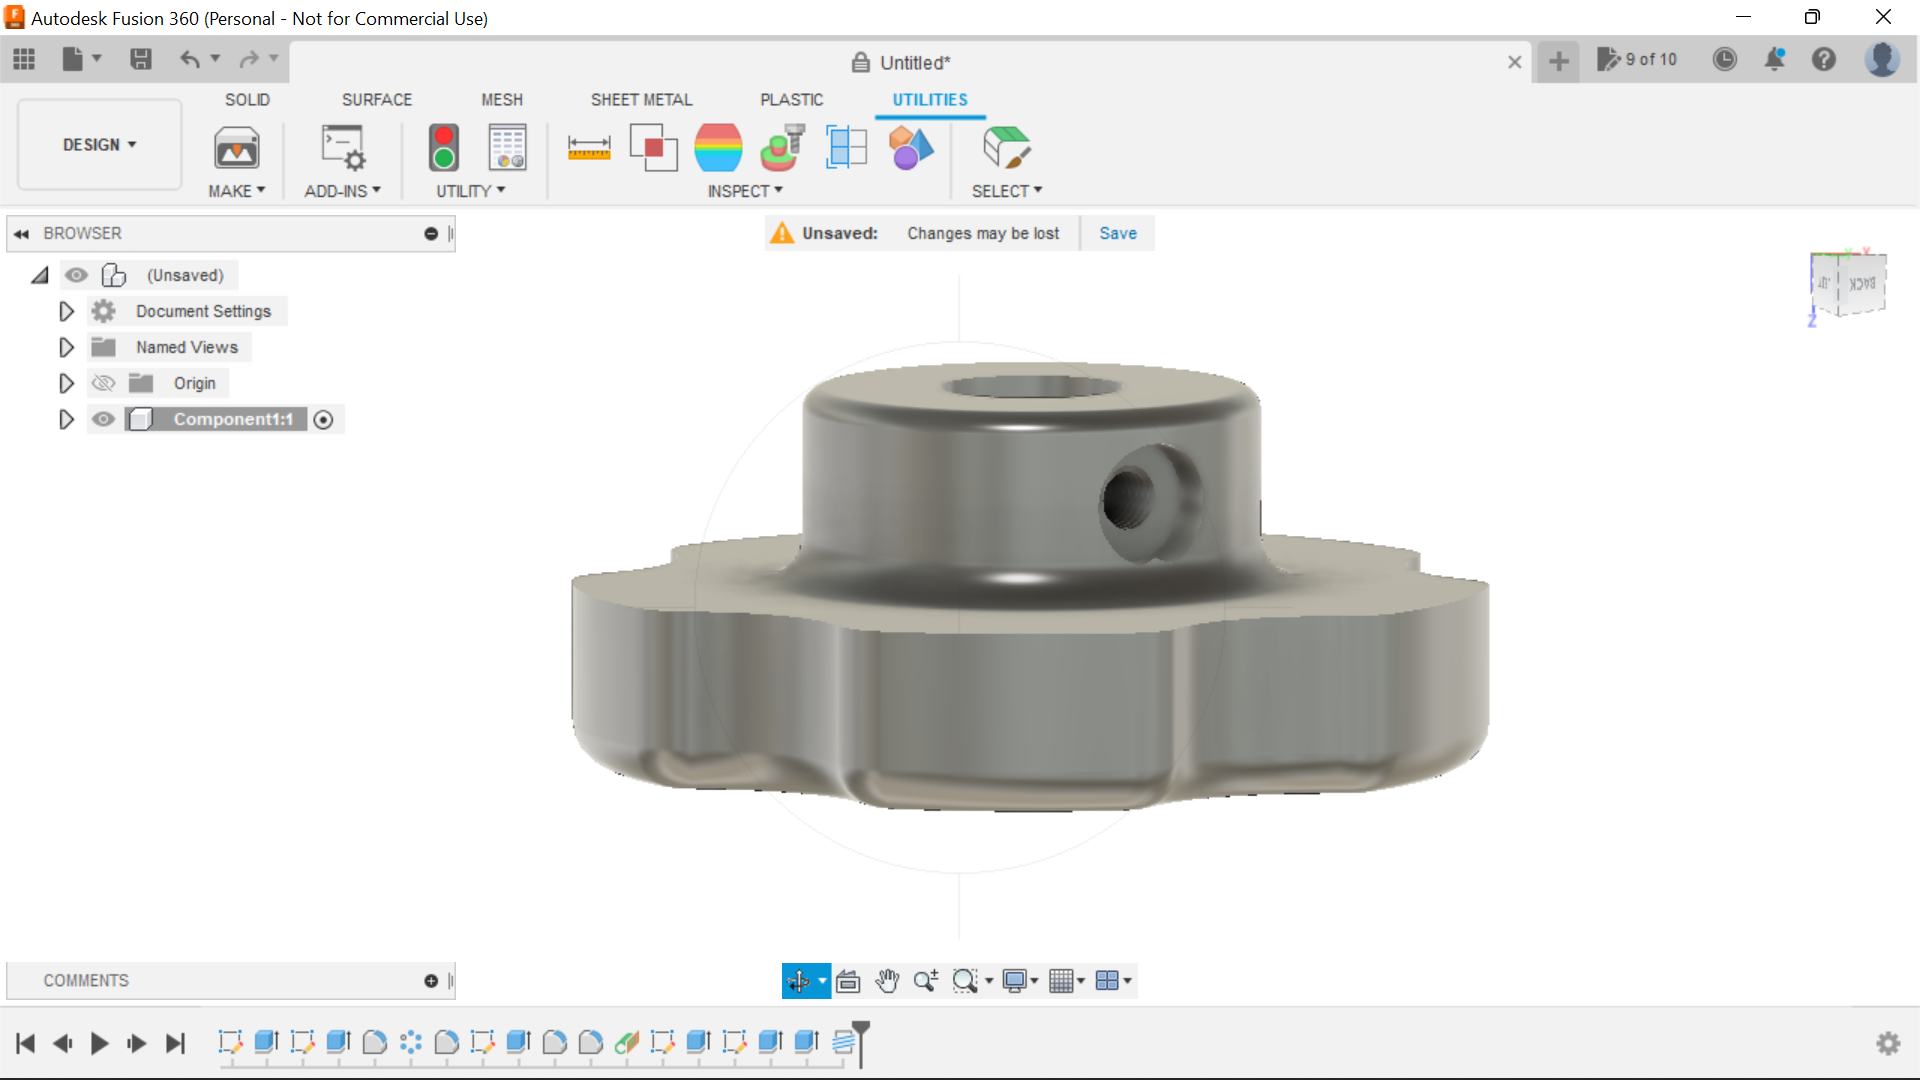
Task: Switch to the SOLID tab
Action: pos(247,100)
